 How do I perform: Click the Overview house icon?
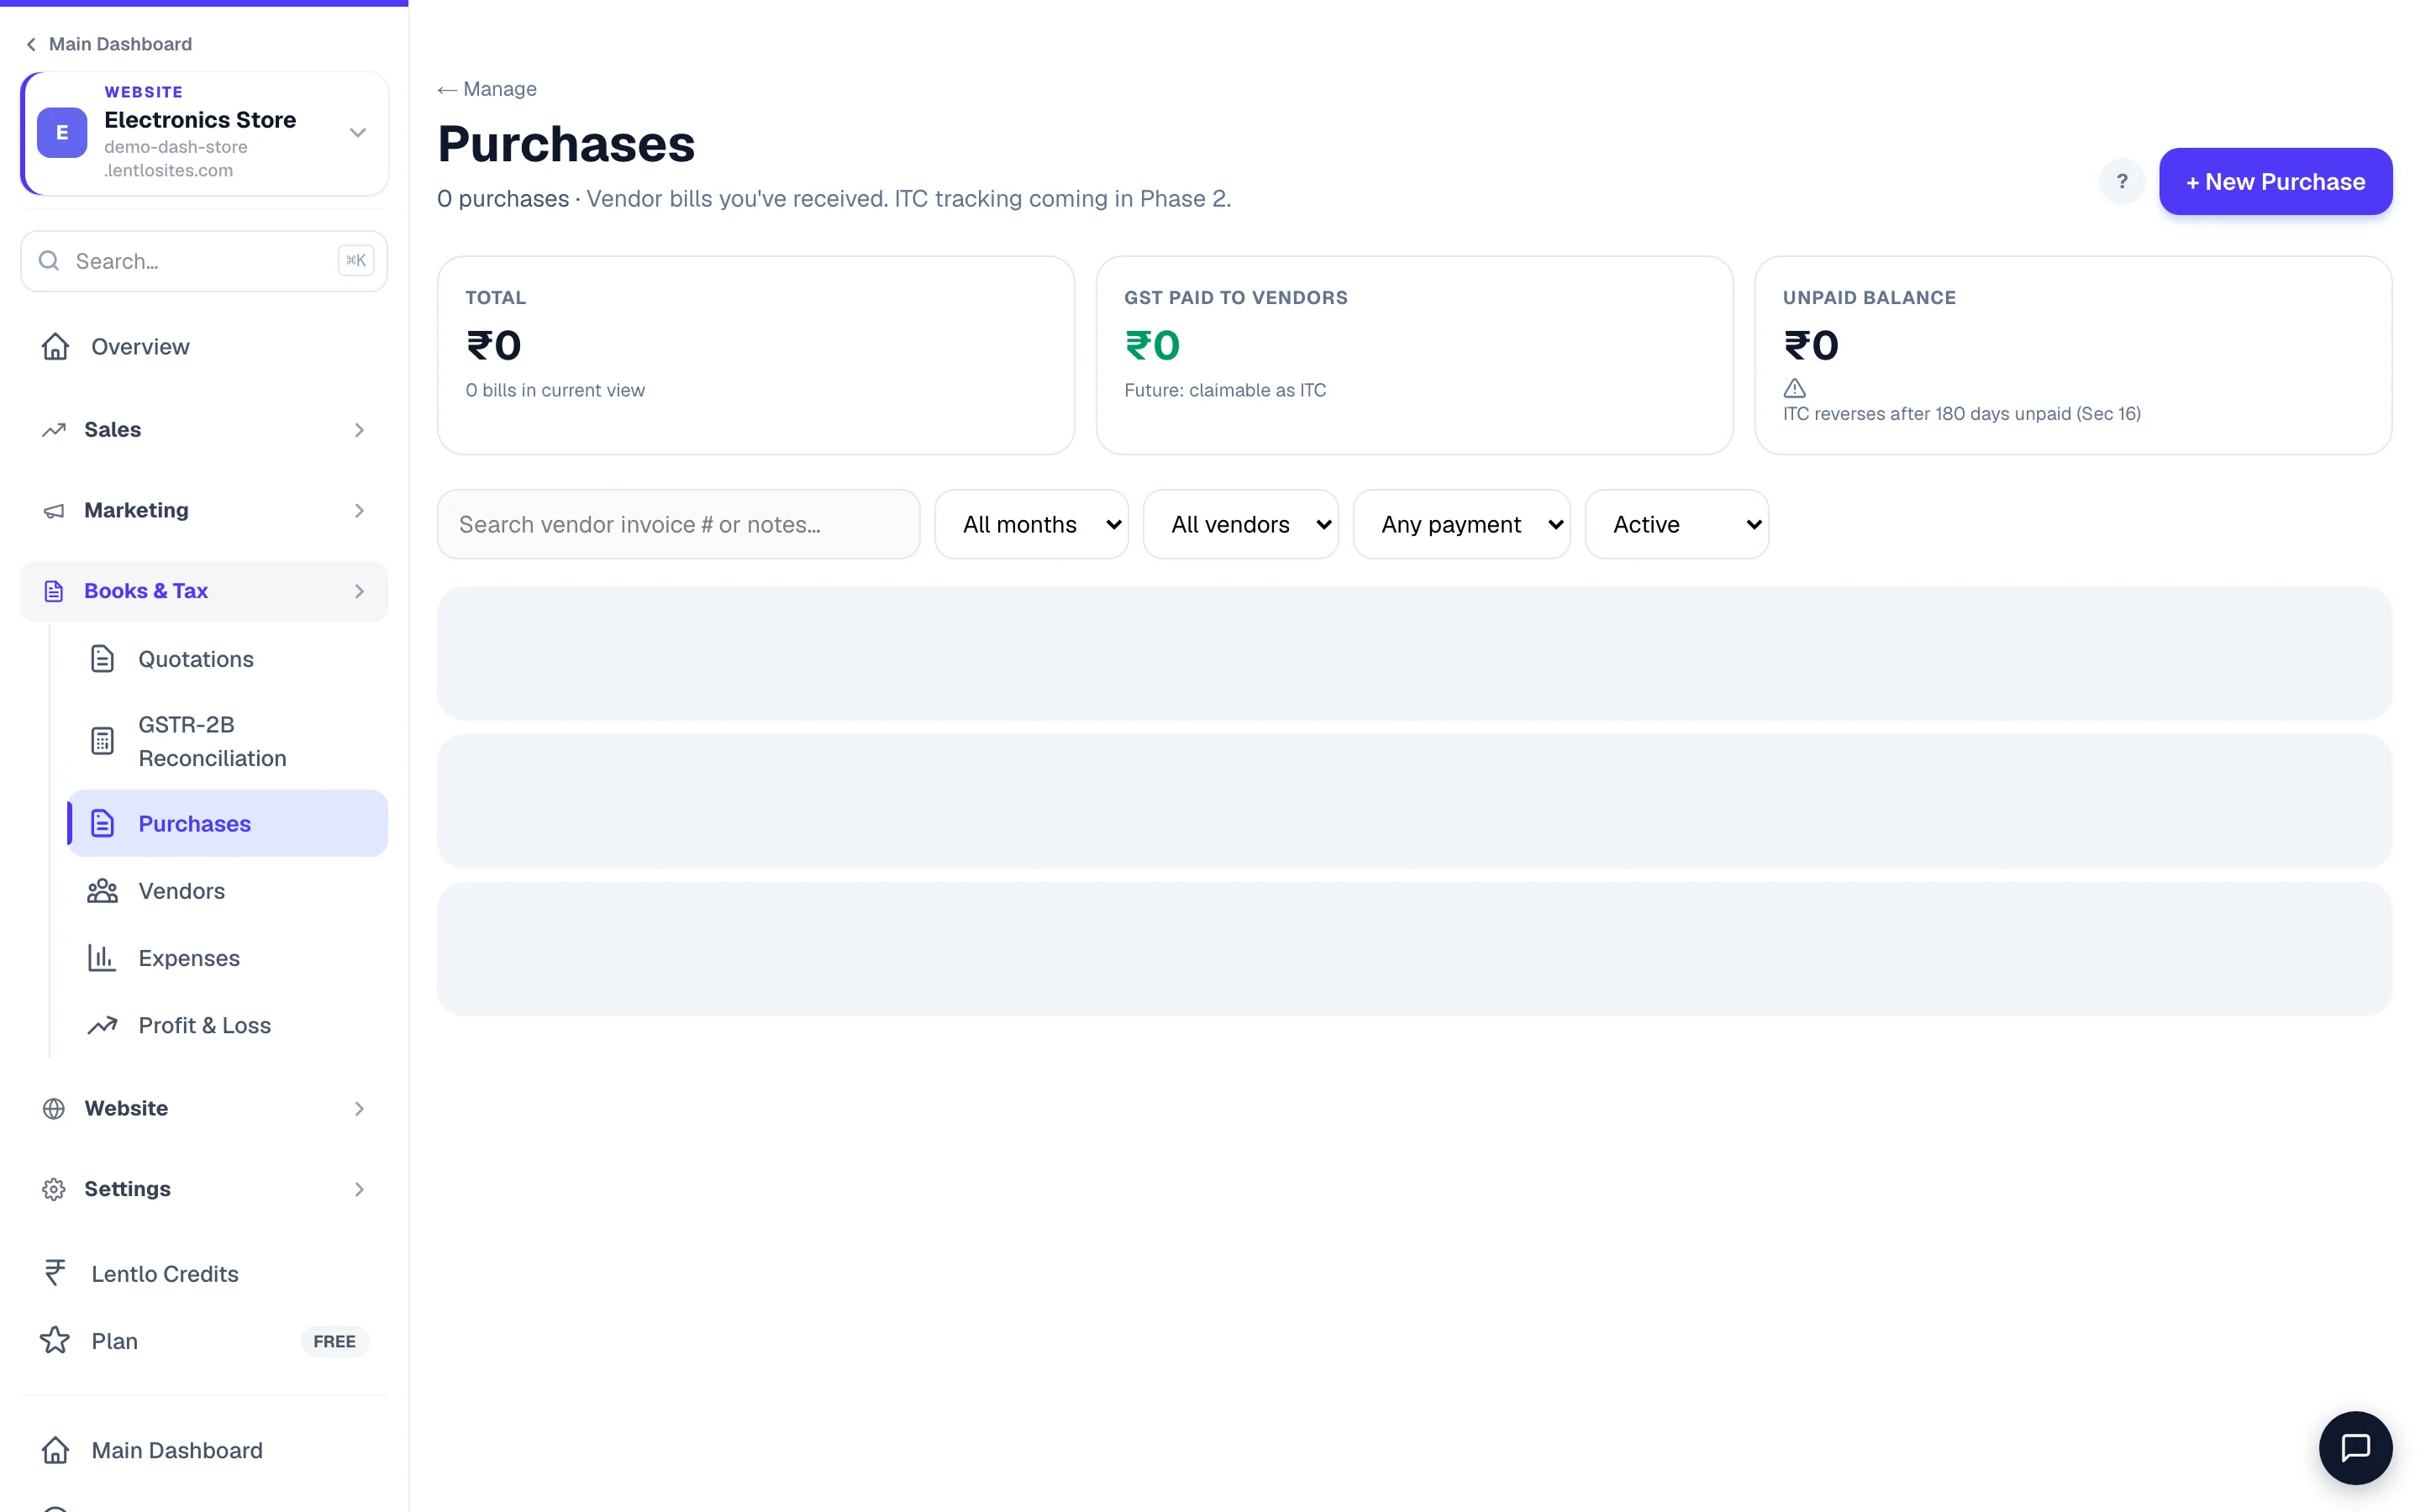pyautogui.click(x=55, y=346)
